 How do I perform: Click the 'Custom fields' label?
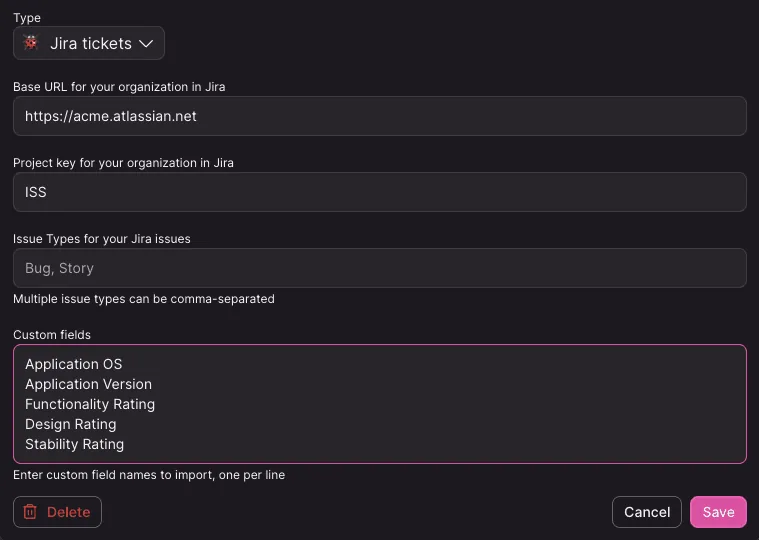(52, 335)
